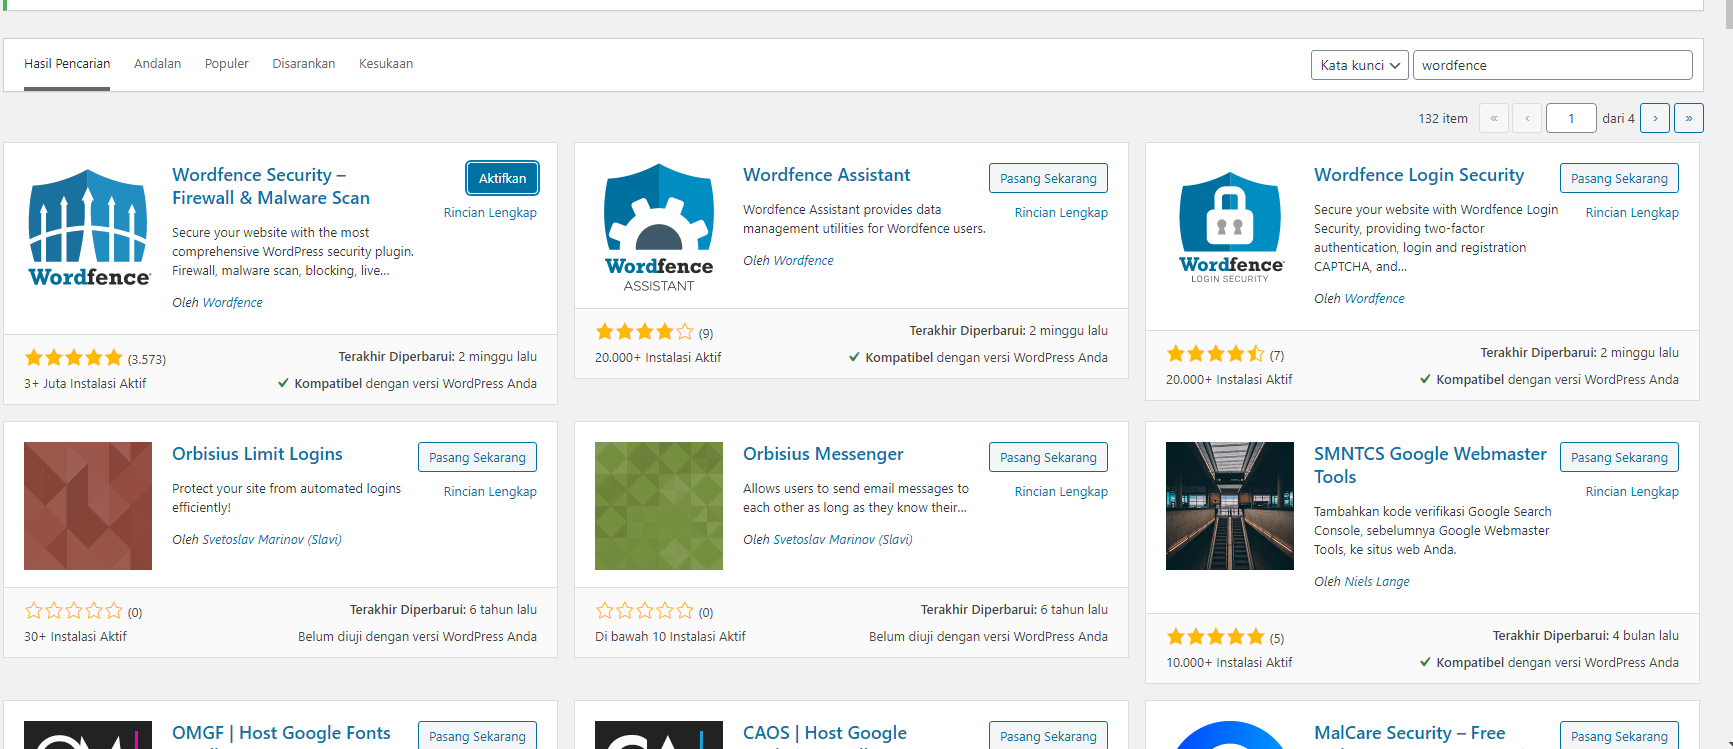Open the Wordfence Login Security title link
This screenshot has width=1733, height=749.
(x=1419, y=175)
